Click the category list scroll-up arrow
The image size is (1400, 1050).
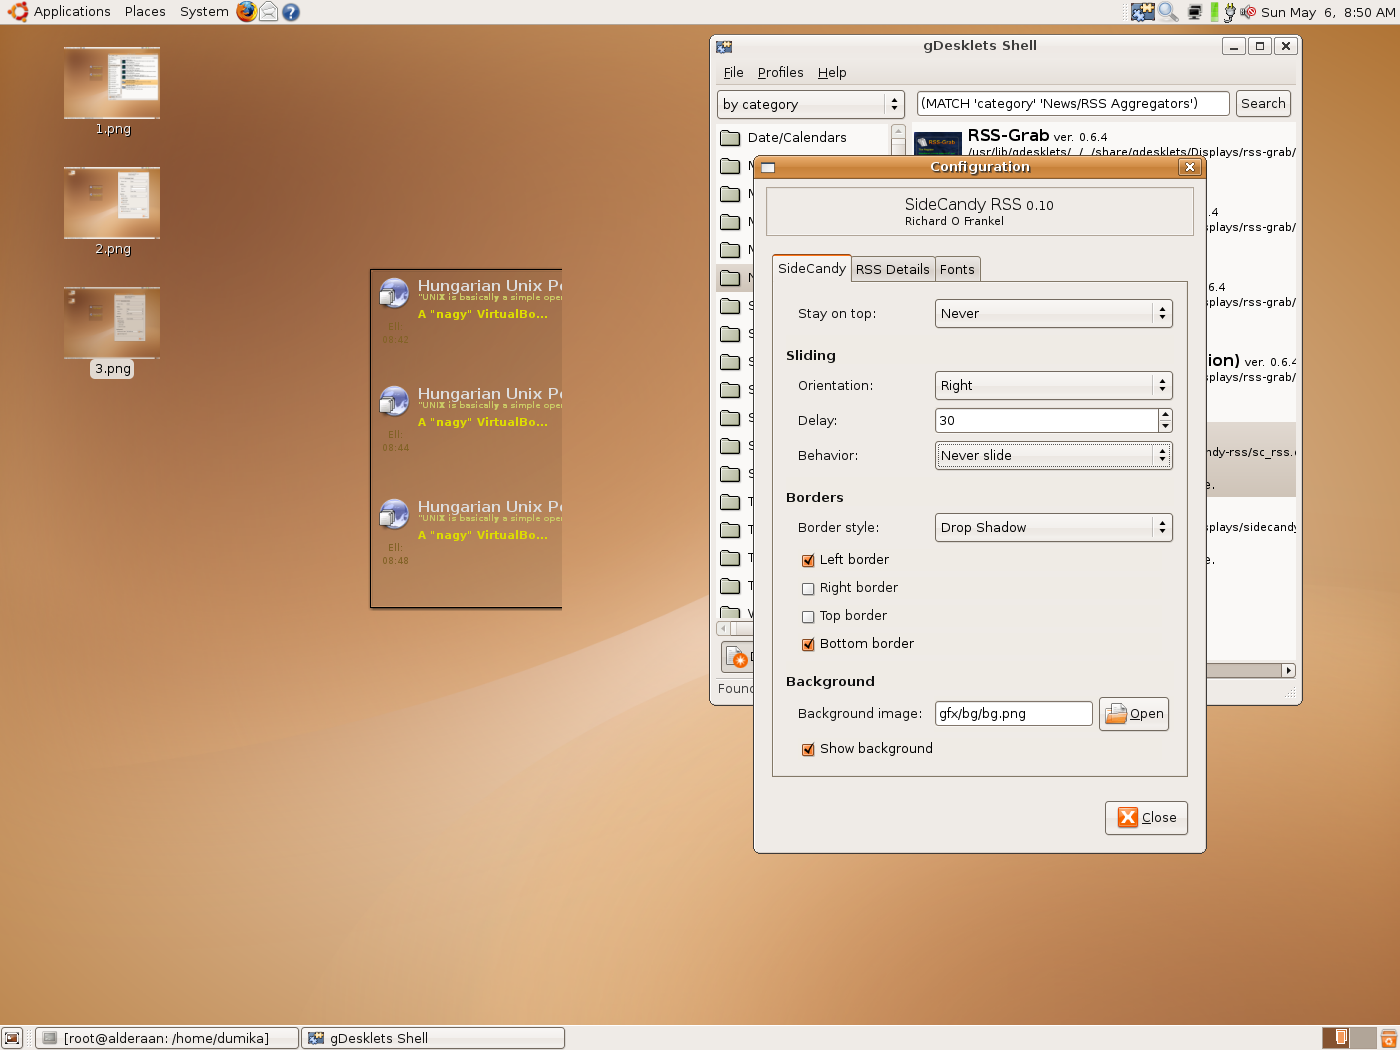click(898, 132)
